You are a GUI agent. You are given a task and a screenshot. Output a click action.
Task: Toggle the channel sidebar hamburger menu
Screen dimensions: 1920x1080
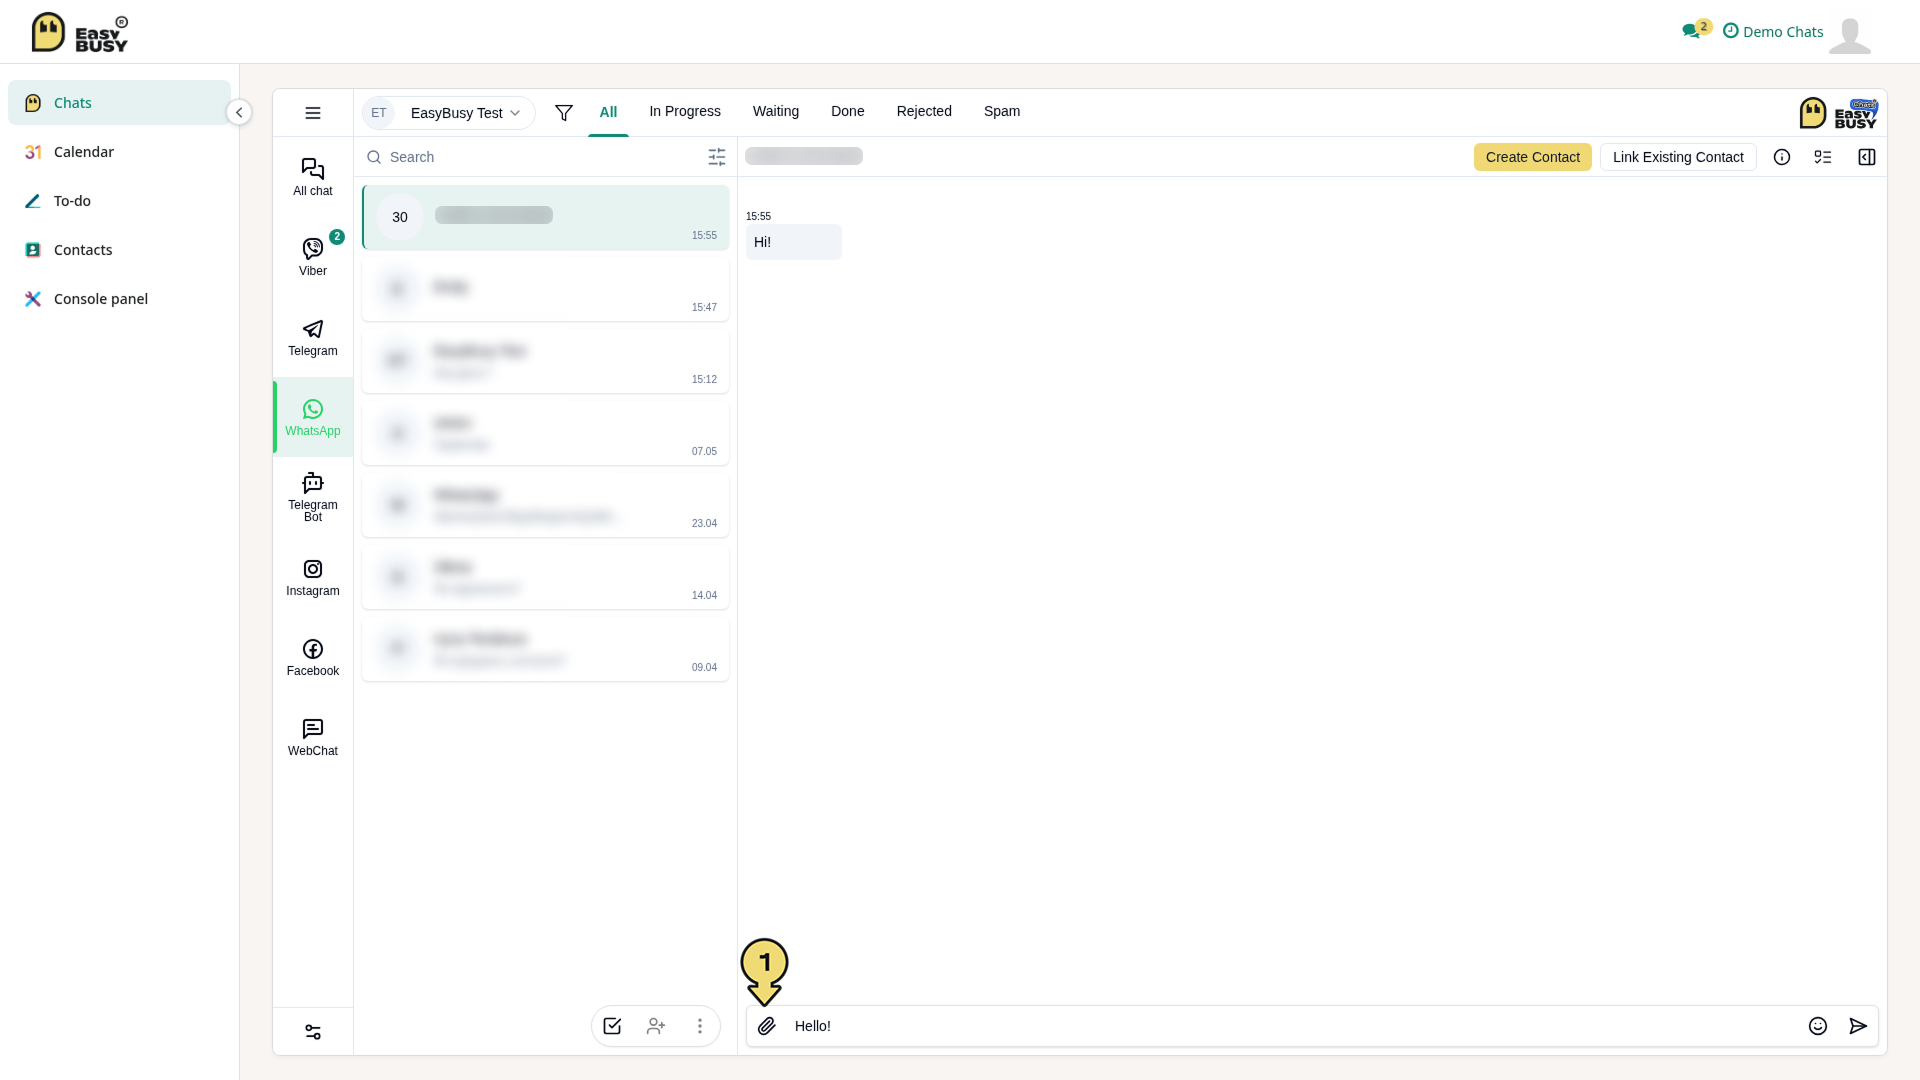click(x=313, y=113)
